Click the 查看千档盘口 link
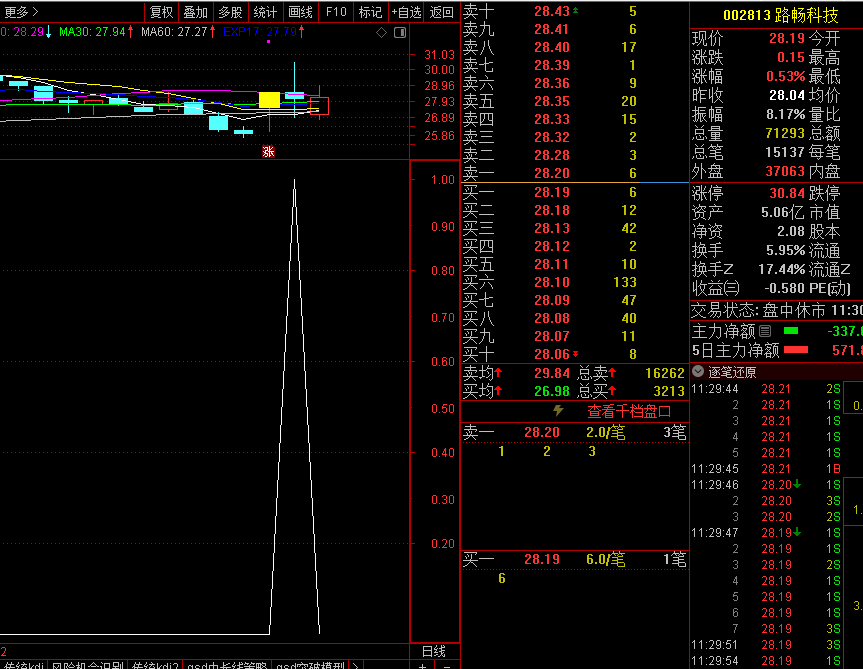 point(628,410)
